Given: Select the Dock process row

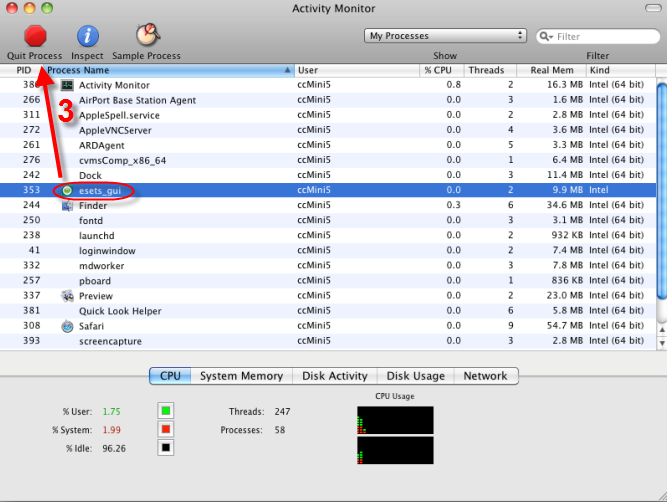Looking at the screenshot, I should click(x=328, y=175).
